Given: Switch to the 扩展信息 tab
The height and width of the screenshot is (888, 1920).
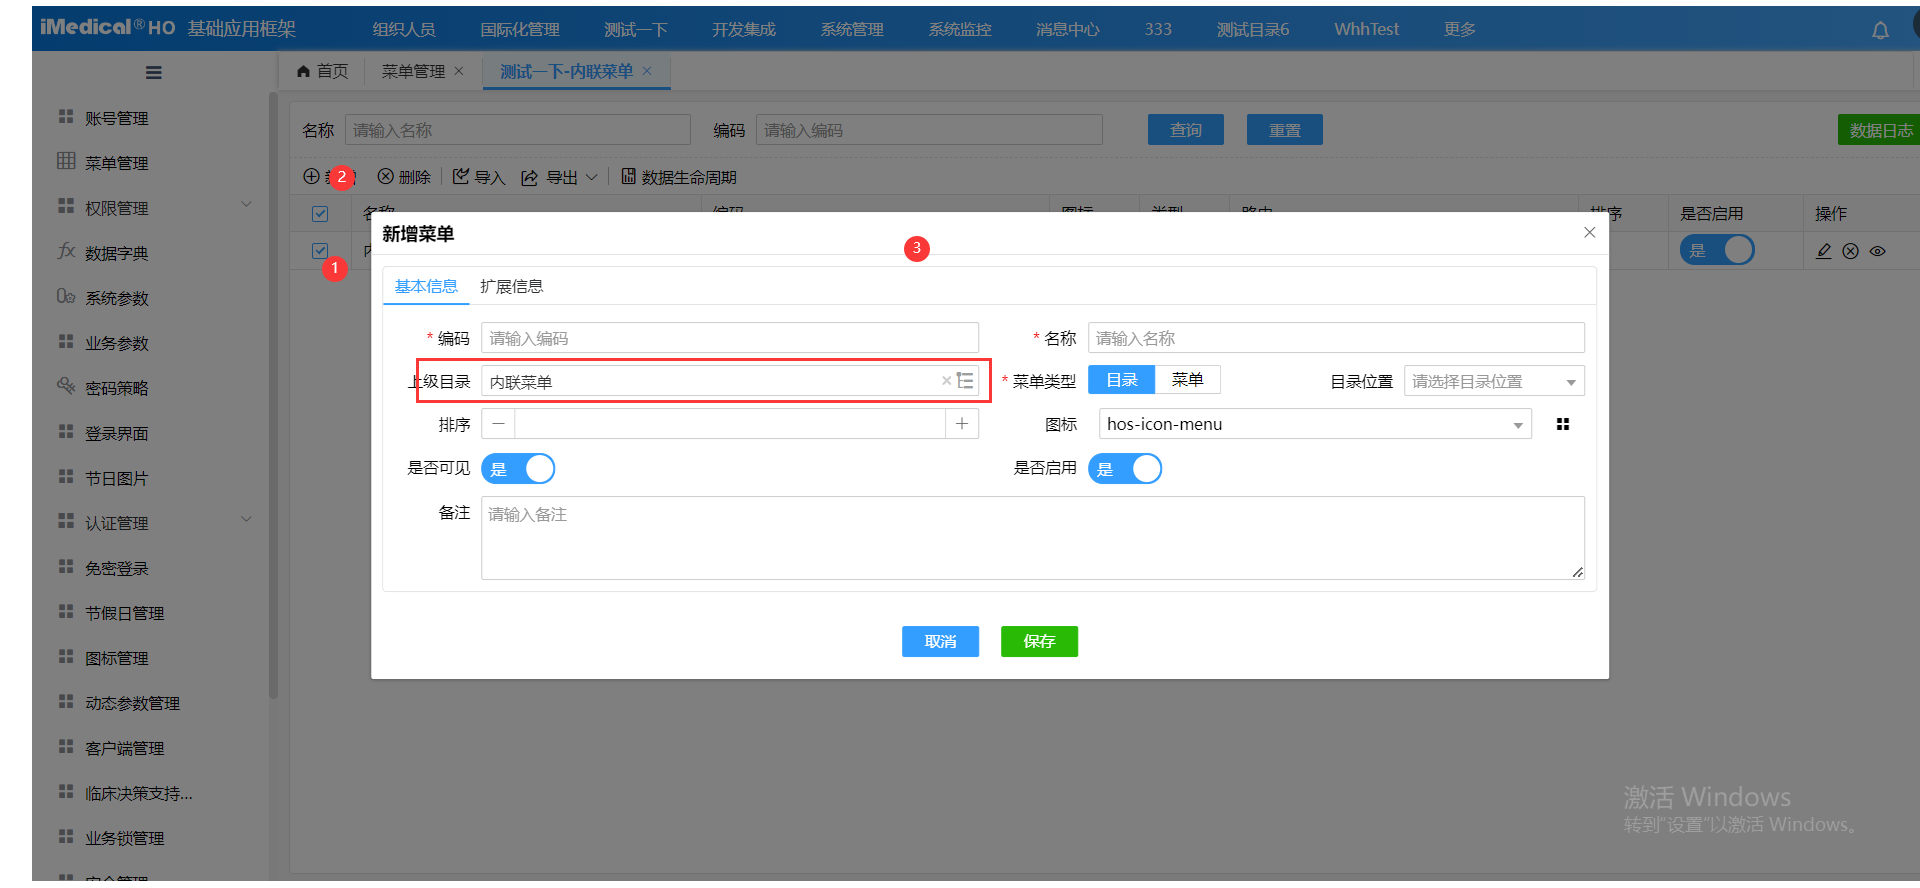Looking at the screenshot, I should pyautogui.click(x=511, y=287).
